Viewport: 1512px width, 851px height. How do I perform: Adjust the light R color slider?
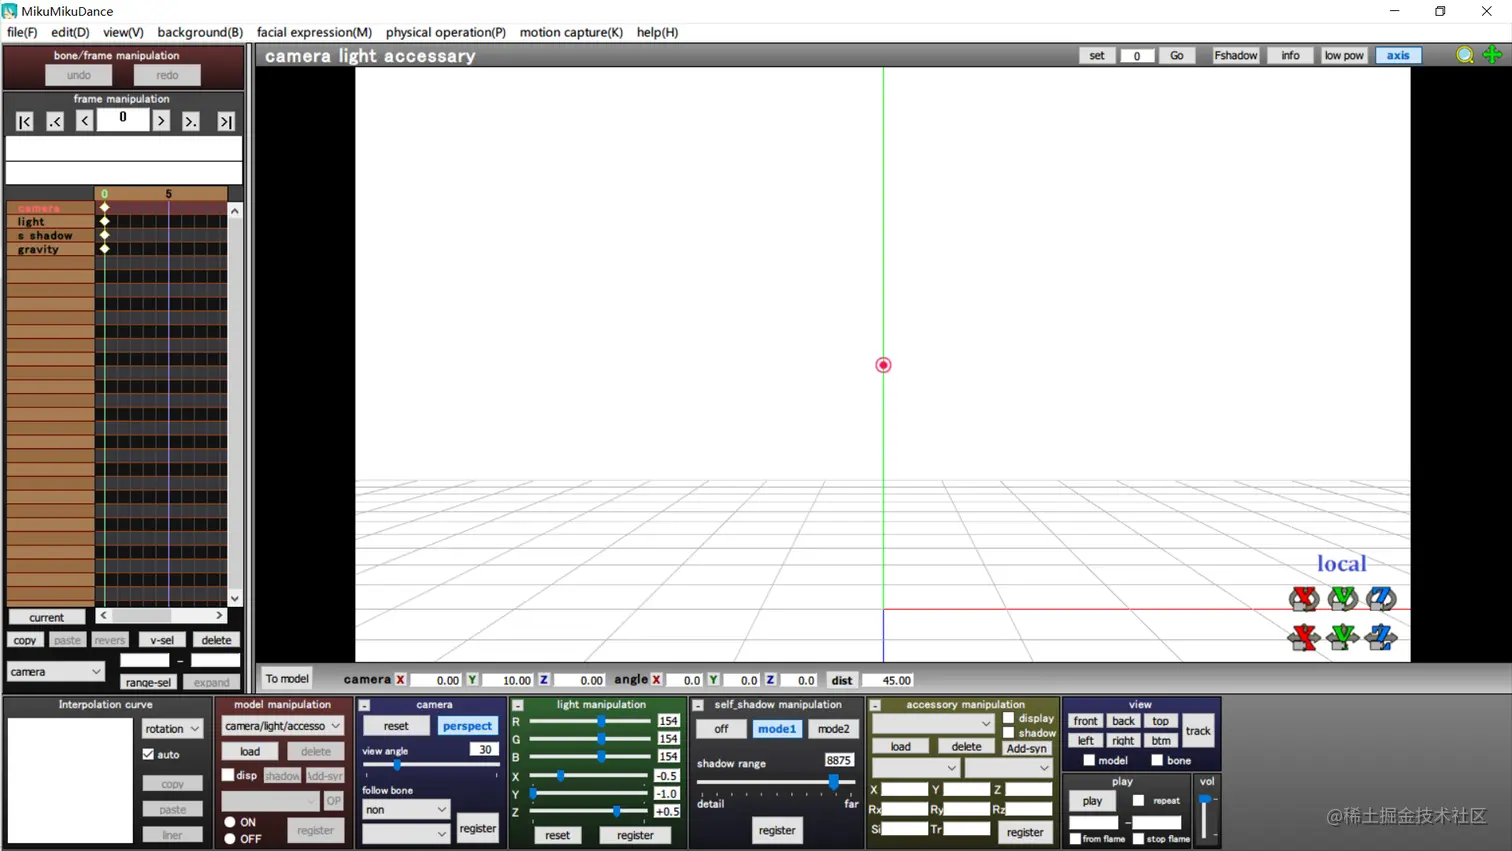[589, 721]
